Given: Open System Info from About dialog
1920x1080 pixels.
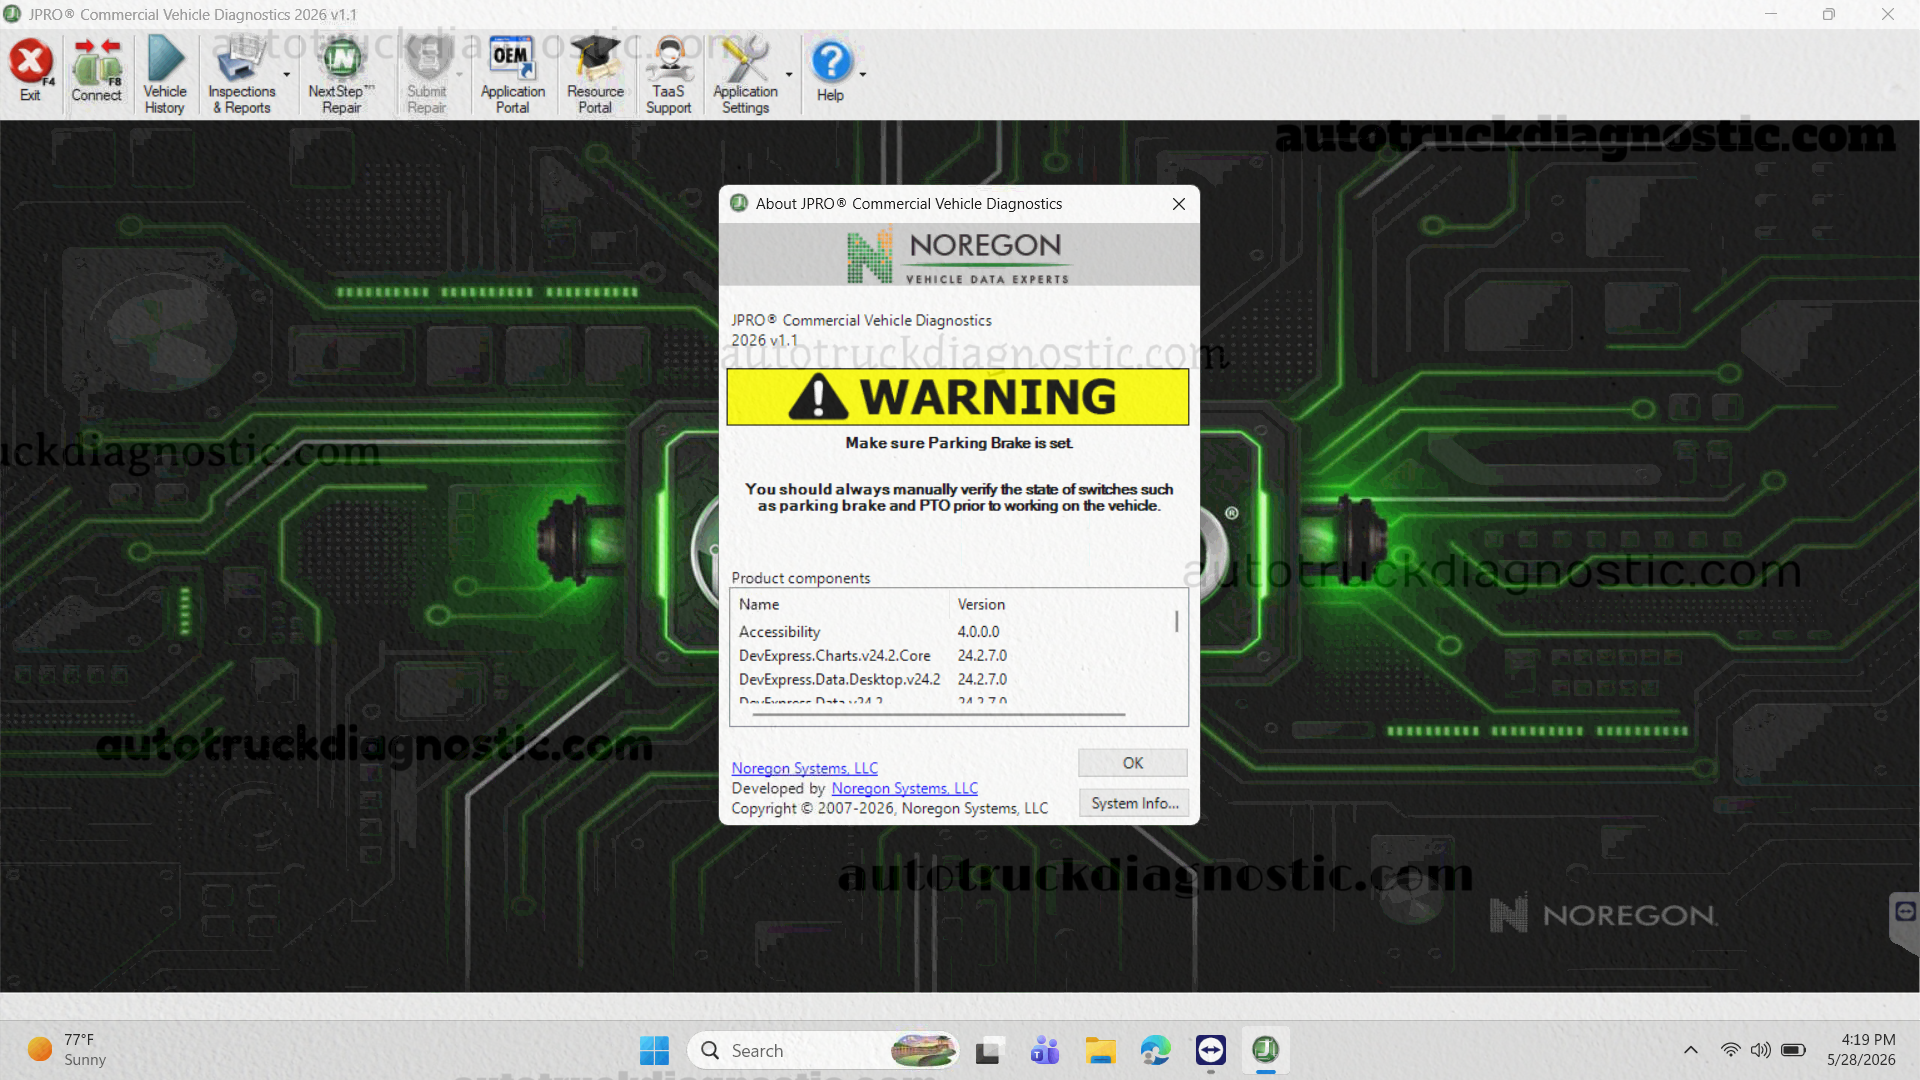Looking at the screenshot, I should click(x=1134, y=803).
